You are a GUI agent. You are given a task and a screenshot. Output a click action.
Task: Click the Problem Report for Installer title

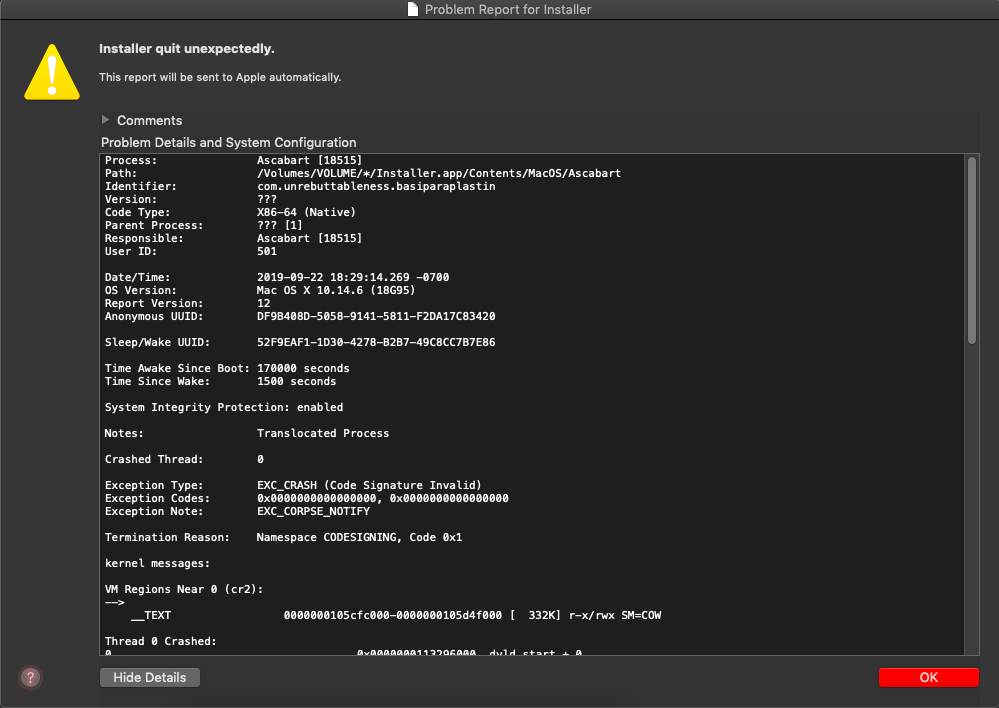[510, 9]
